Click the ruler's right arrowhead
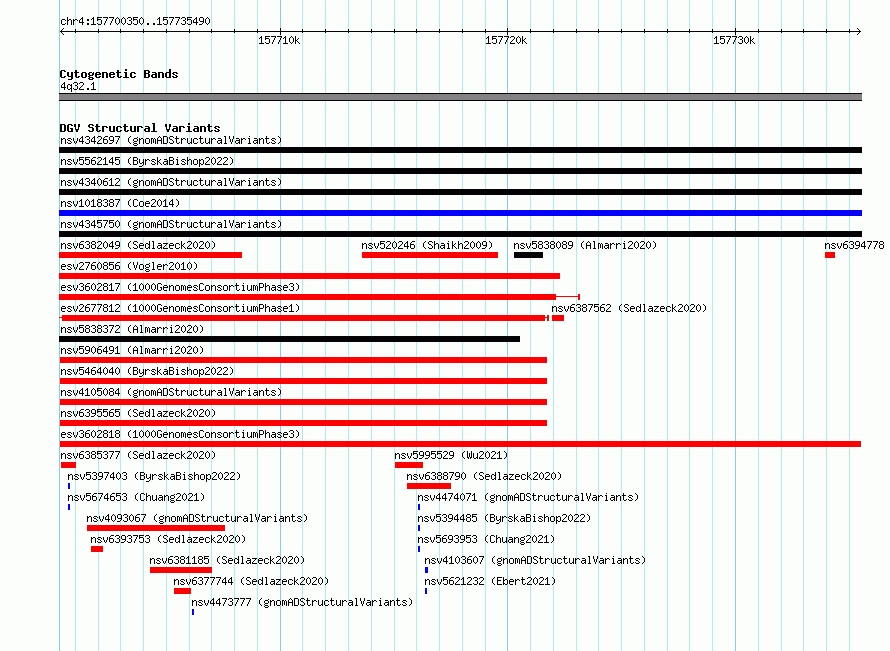 859,32
